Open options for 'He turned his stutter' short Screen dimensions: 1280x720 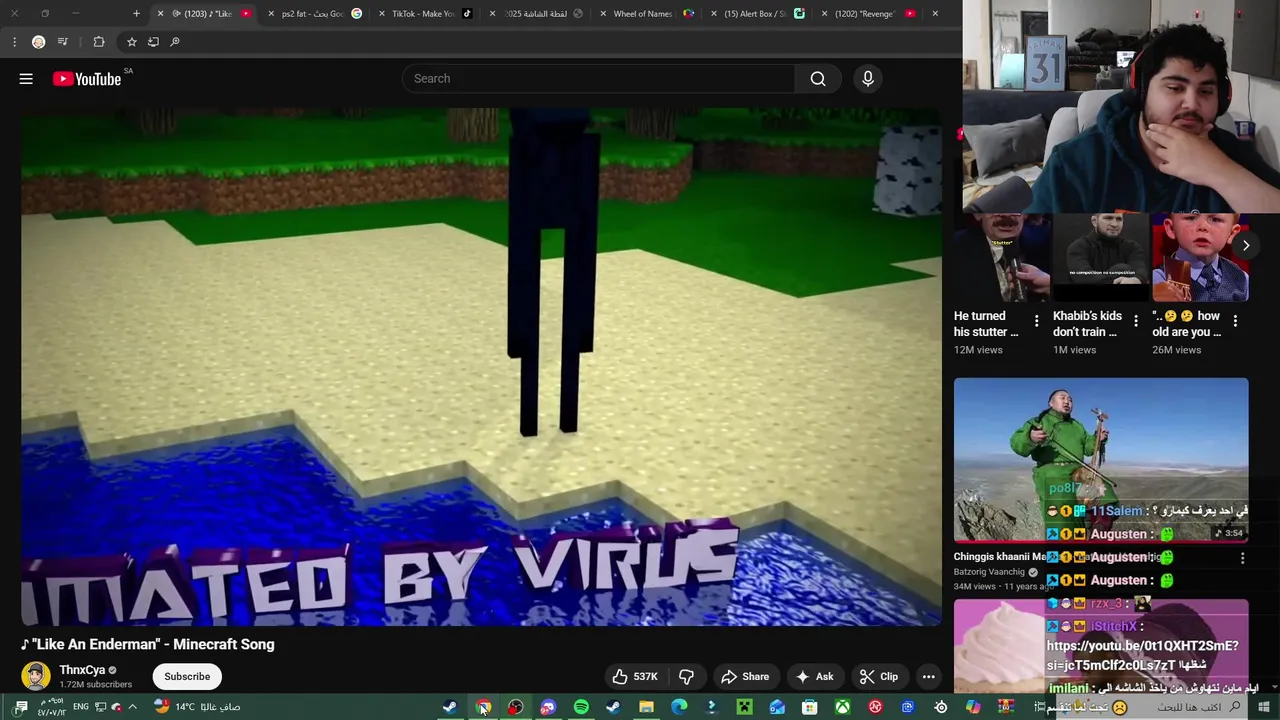point(1036,321)
